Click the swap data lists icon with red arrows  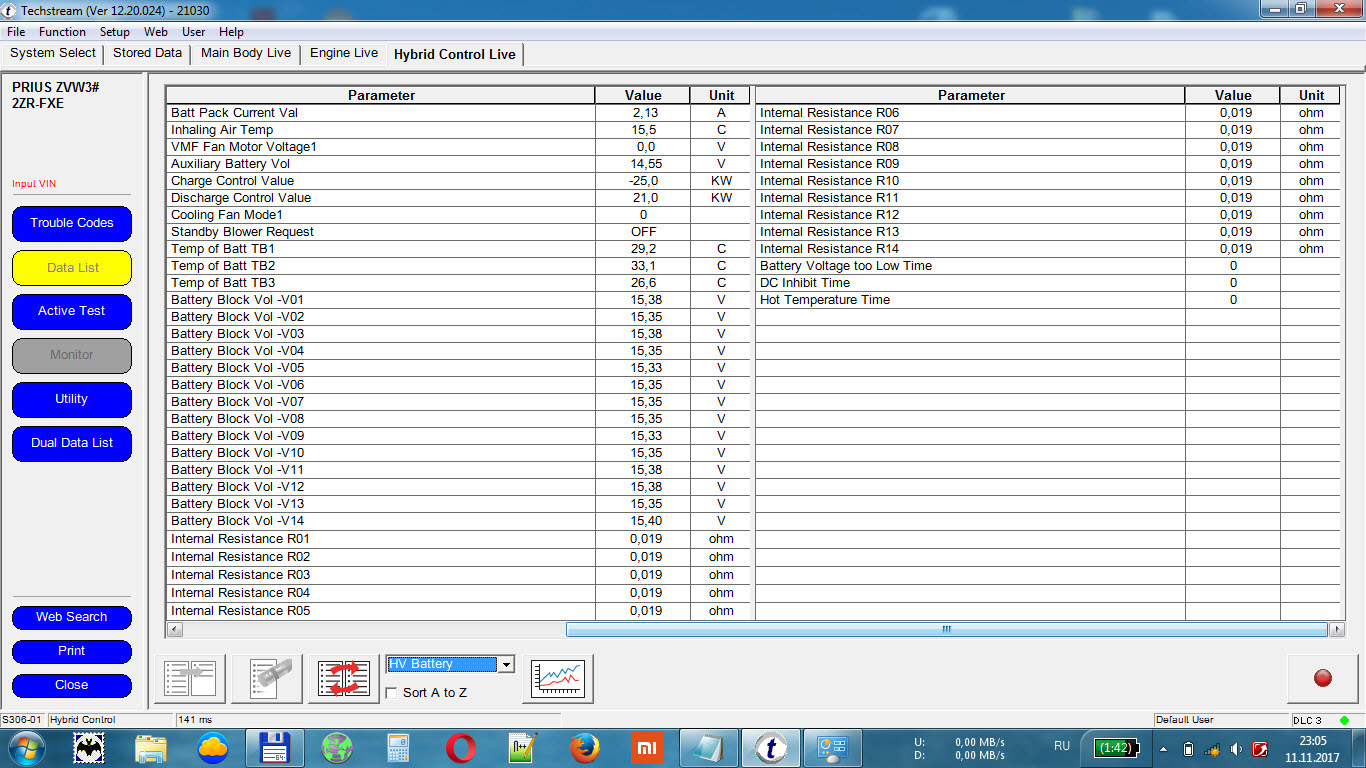344,679
